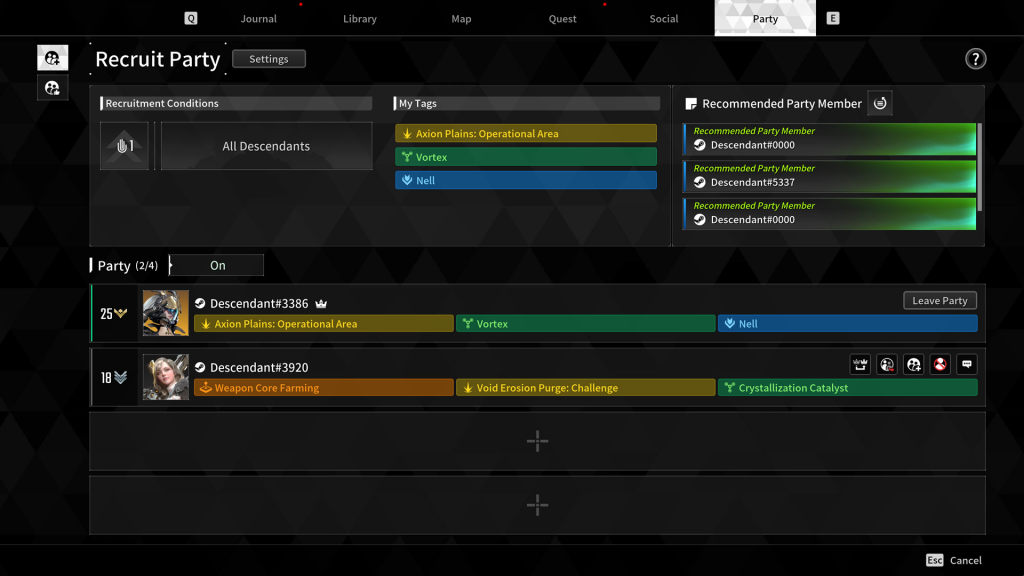Whisper to Descendant#3920 via chat icon
This screenshot has height=576, width=1024.
pyautogui.click(x=967, y=364)
